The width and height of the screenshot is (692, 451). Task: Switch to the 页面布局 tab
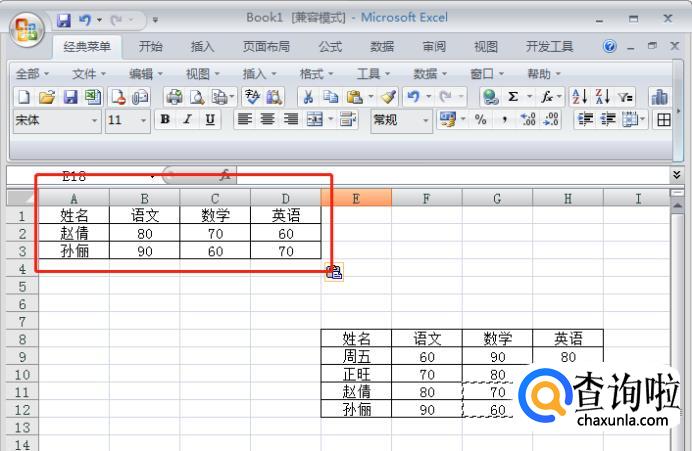tap(266, 46)
